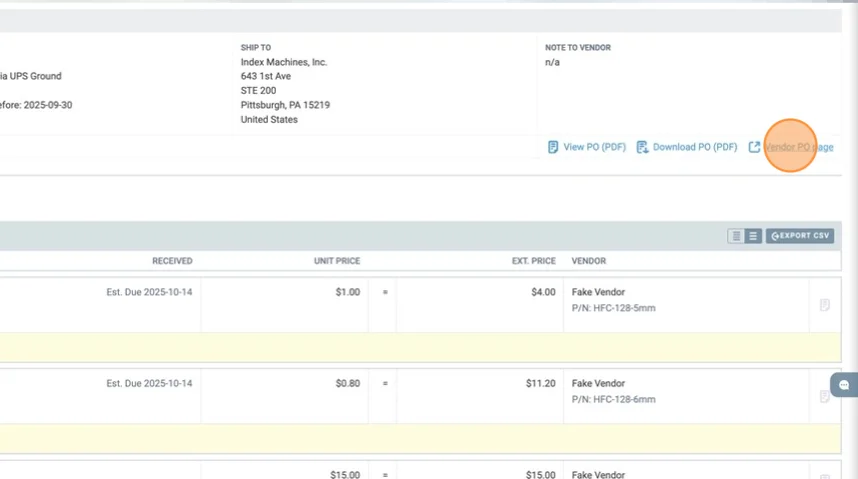This screenshot has height=479, width=858.
Task: Click the Vendor column header
Action: click(x=588, y=261)
